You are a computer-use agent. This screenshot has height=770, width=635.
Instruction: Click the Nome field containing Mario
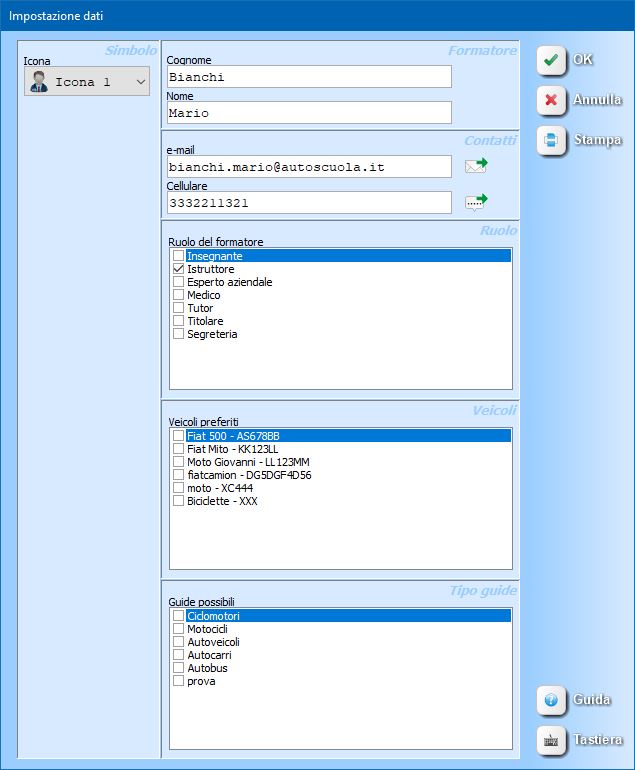pos(308,113)
